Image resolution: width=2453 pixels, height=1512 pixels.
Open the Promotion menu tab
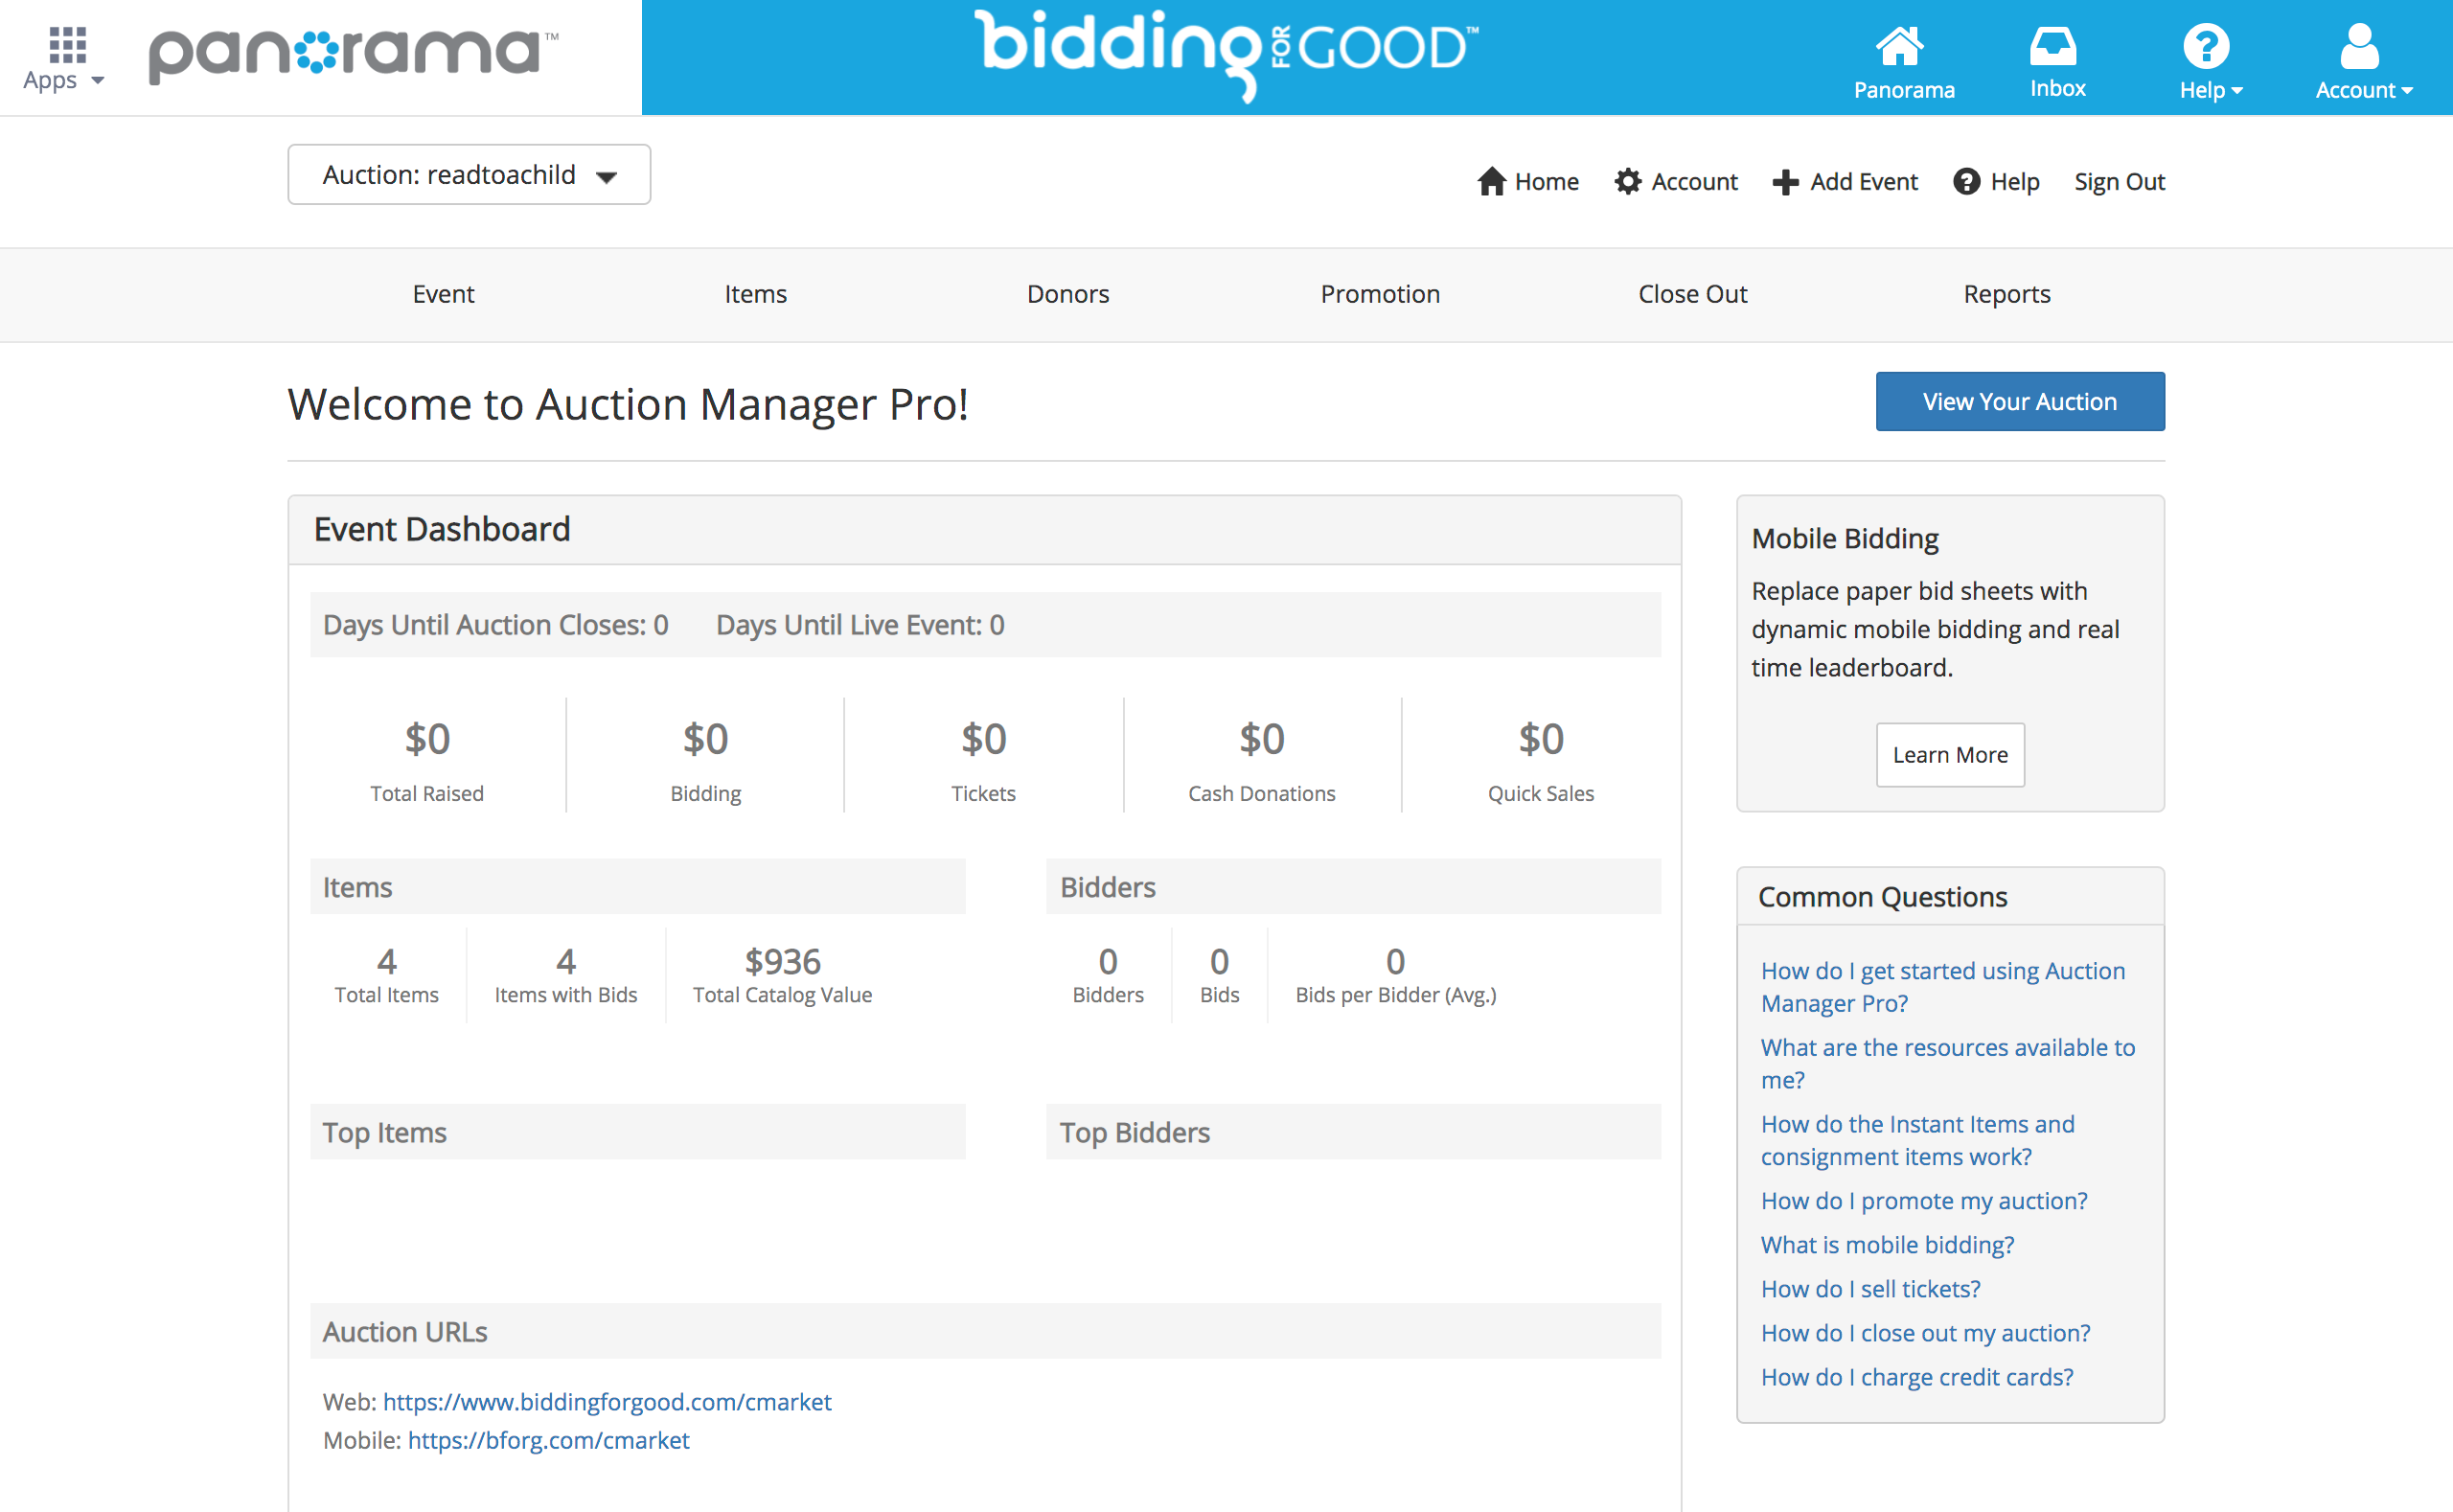[1380, 294]
